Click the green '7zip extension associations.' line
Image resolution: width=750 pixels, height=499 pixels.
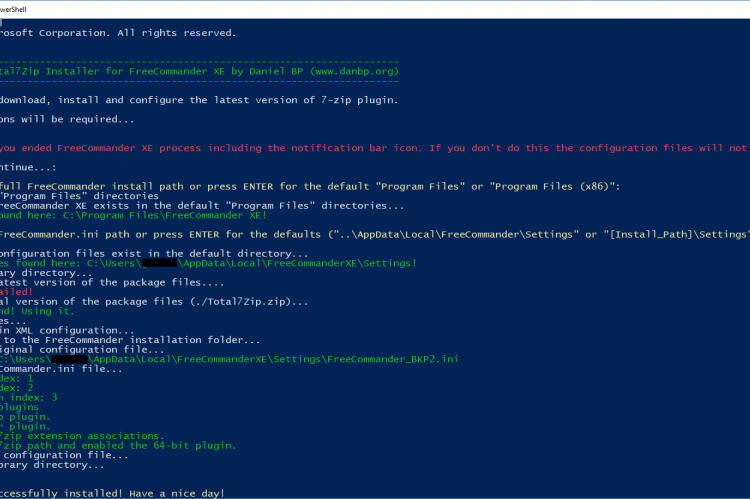[x=82, y=436]
